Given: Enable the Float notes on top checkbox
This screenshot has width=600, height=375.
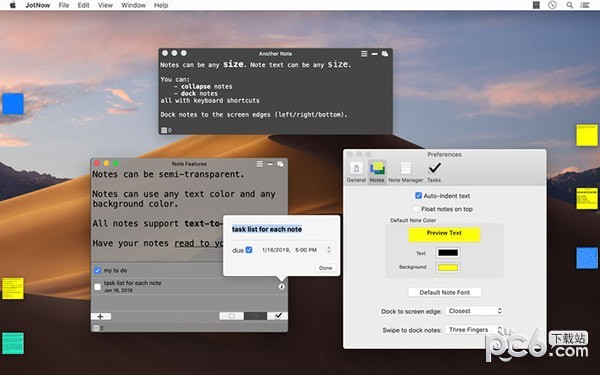Looking at the screenshot, I should [x=416, y=209].
